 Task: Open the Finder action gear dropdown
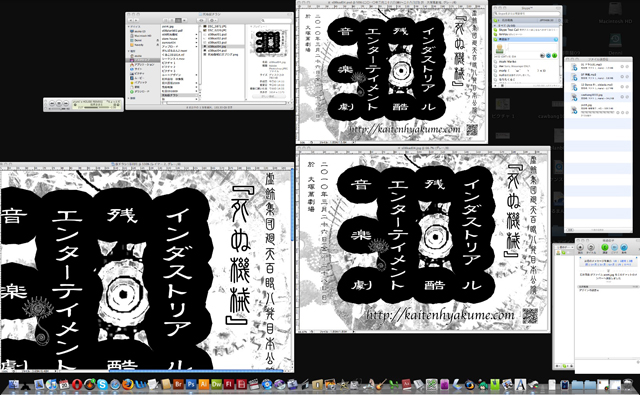pyautogui.click(x=213, y=20)
